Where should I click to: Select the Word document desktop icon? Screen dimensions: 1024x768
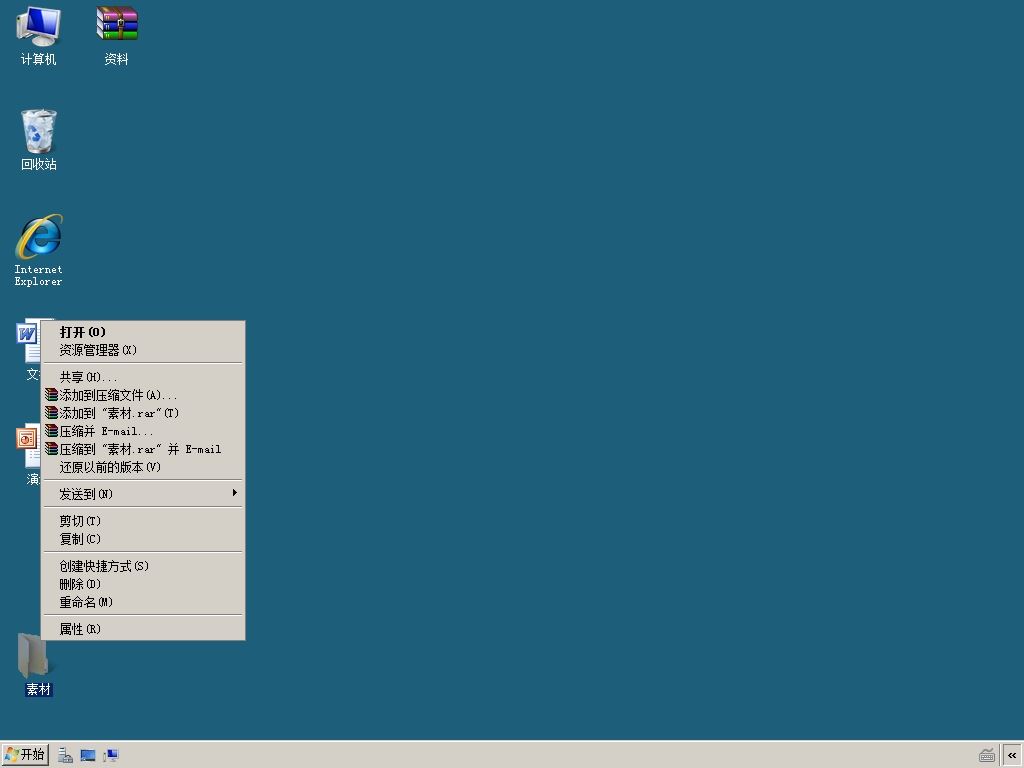(28, 349)
